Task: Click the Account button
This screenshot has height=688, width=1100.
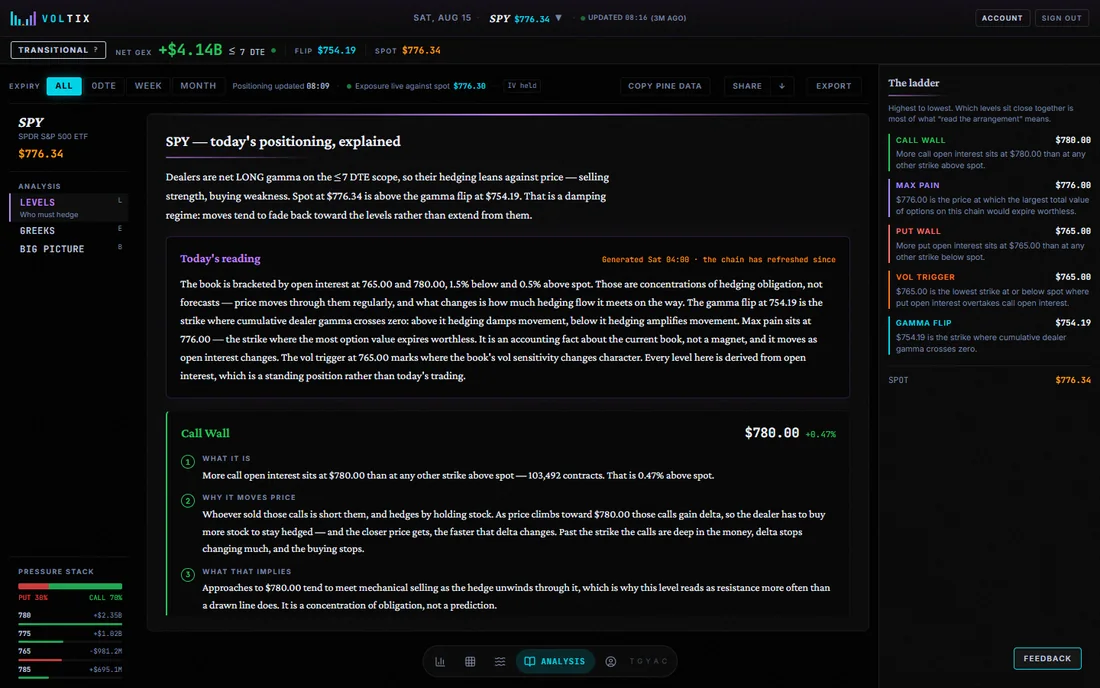Action: 1002,18
